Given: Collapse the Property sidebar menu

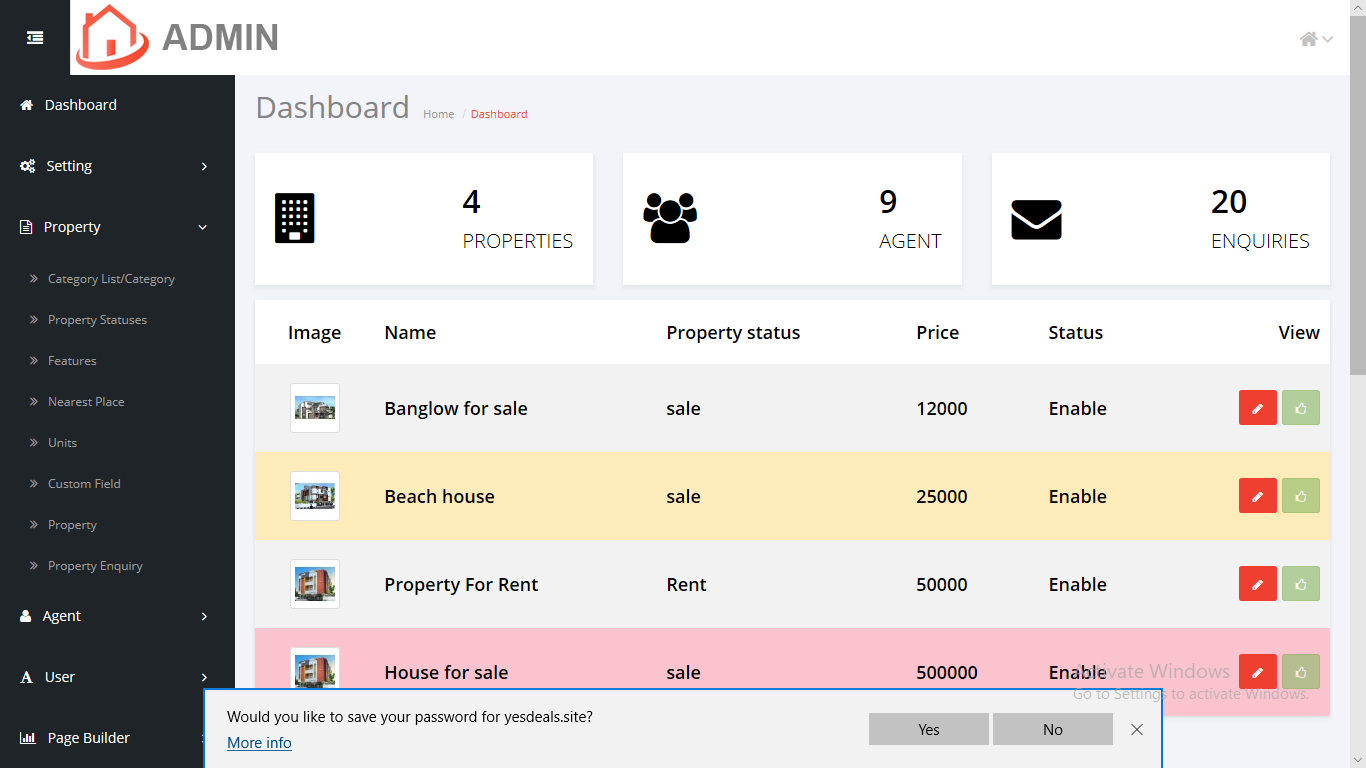Looking at the screenshot, I should coord(117,227).
